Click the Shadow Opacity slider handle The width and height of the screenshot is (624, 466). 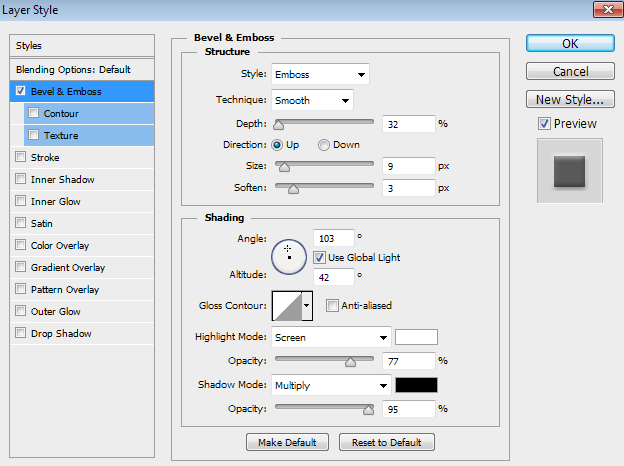pos(369,409)
